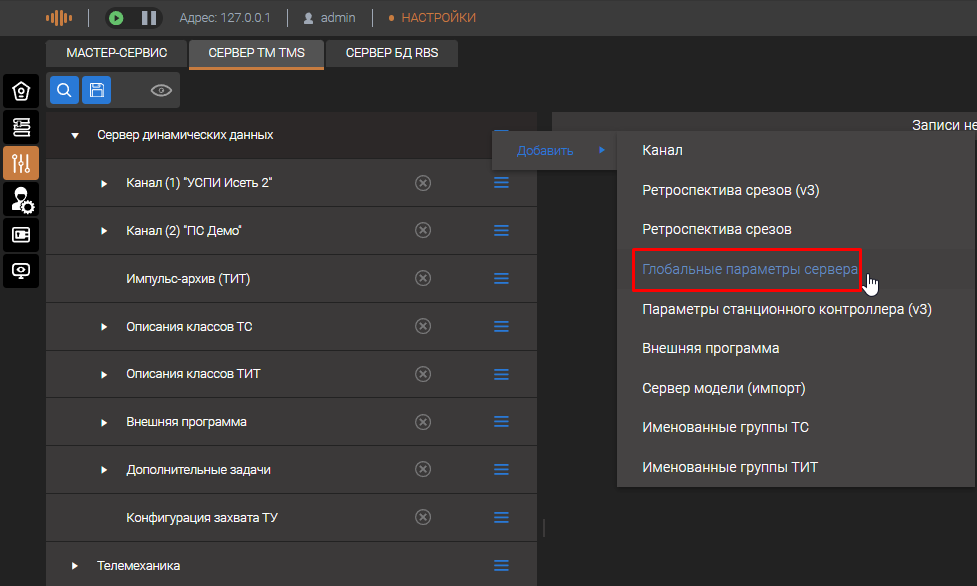977x586 pixels.
Task: Open hamburger menu for Описания классов ТС
Action: (502, 326)
